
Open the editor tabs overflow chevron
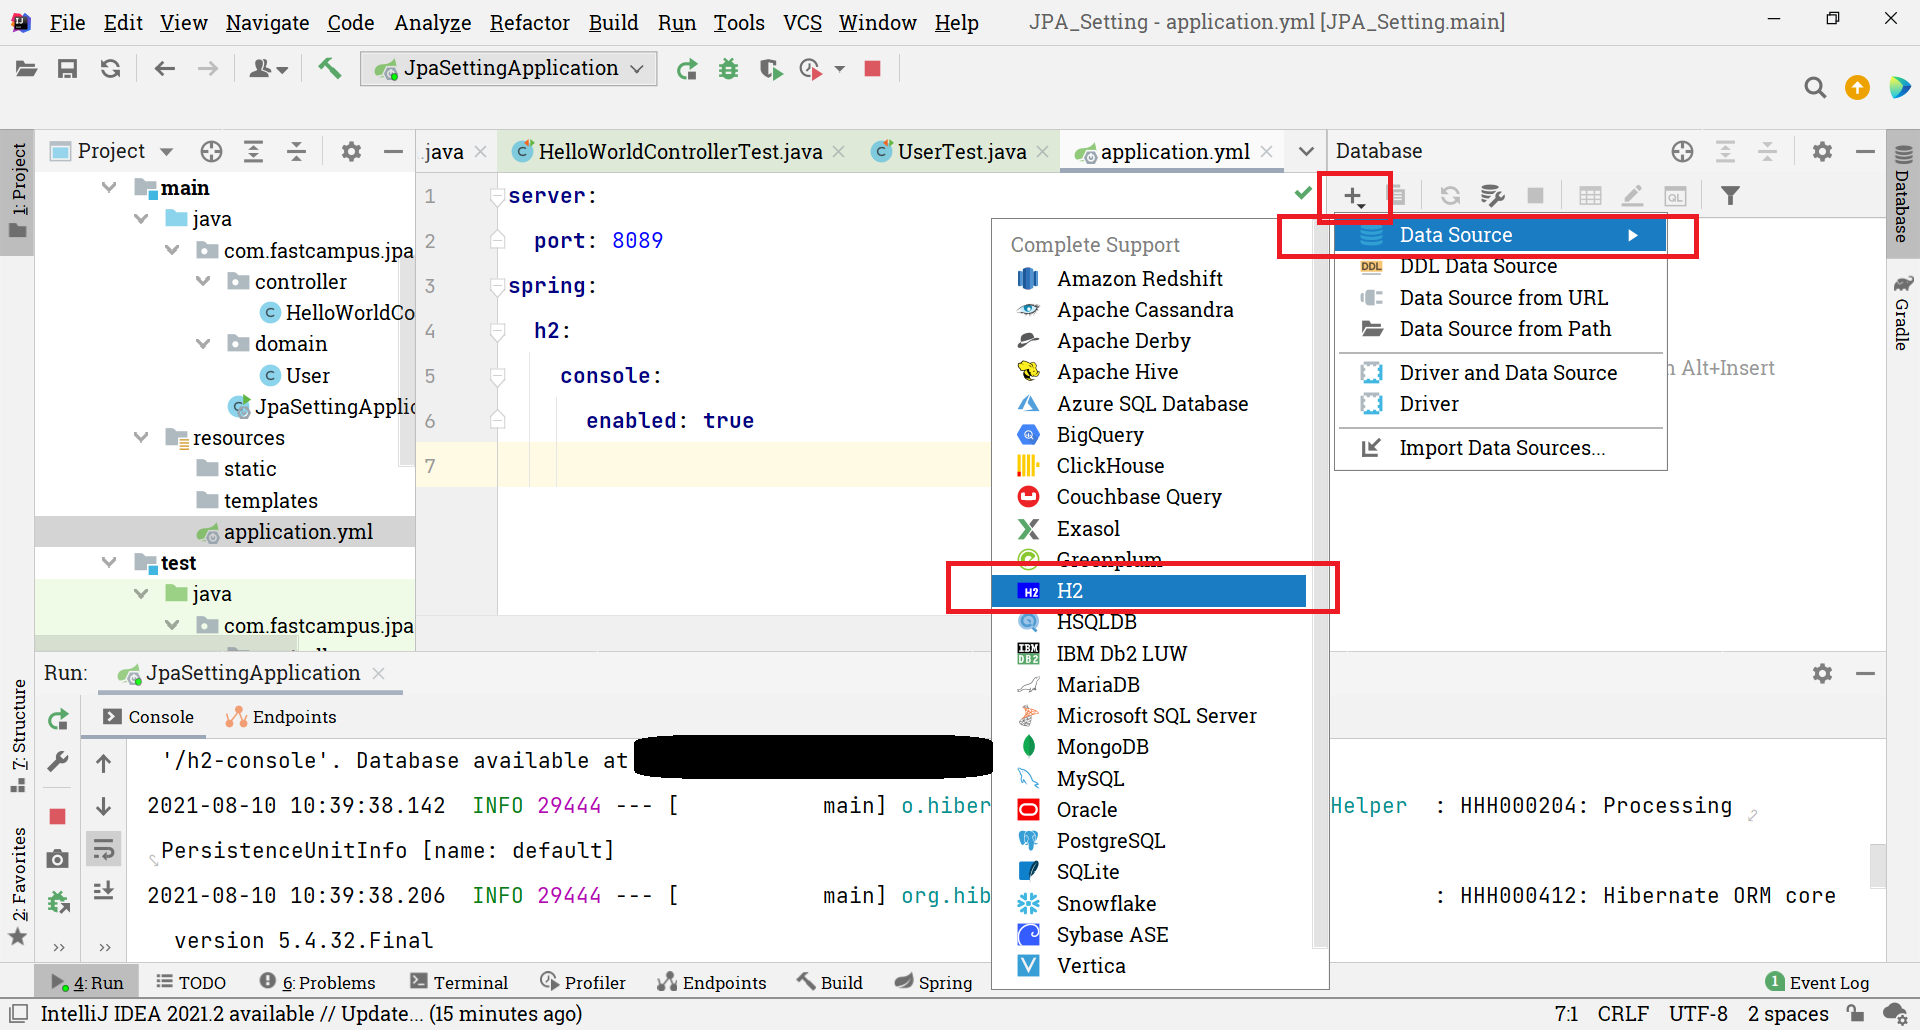[1306, 151]
